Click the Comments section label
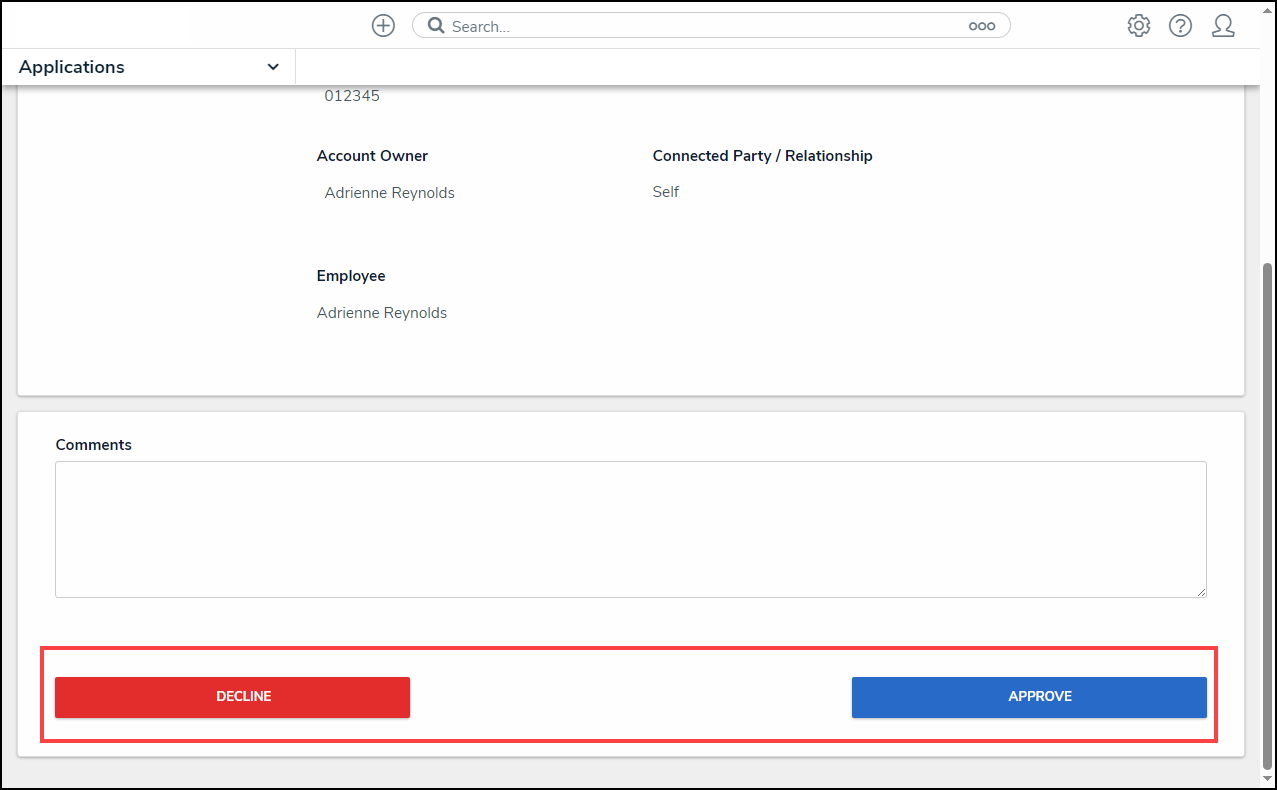Viewport: 1277px width, 790px height. [93, 445]
